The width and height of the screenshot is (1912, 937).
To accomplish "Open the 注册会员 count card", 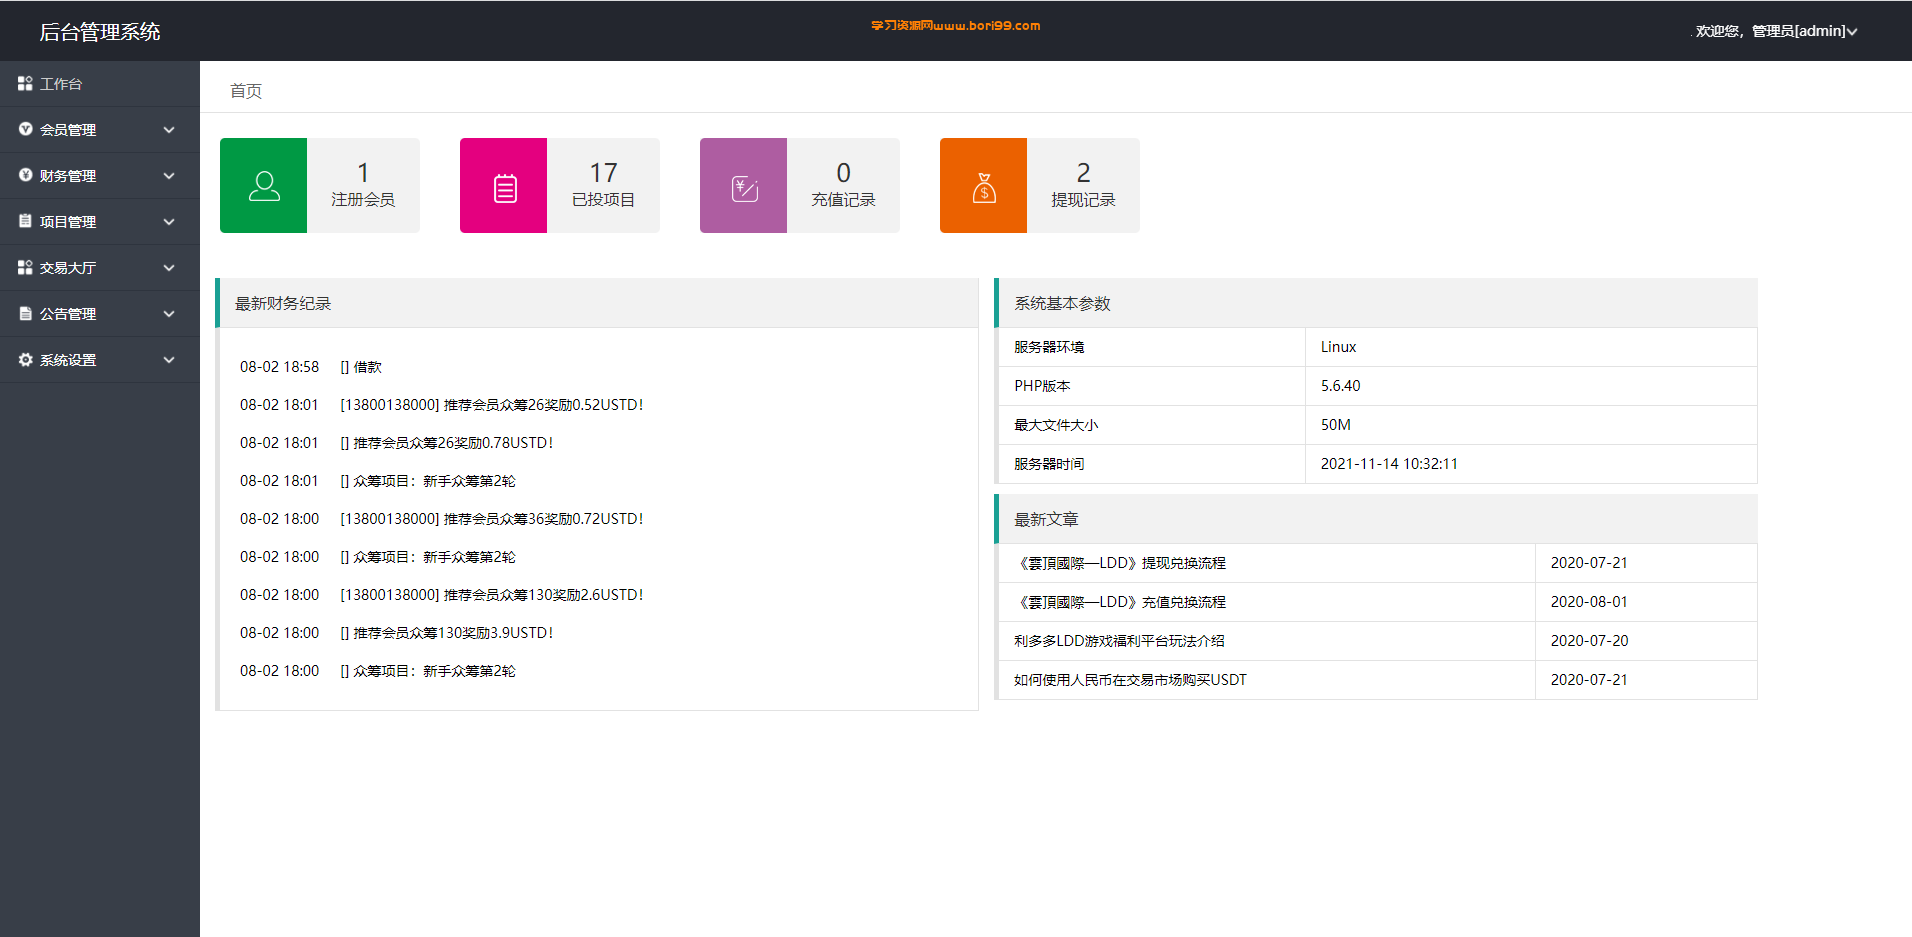I will click(320, 186).
